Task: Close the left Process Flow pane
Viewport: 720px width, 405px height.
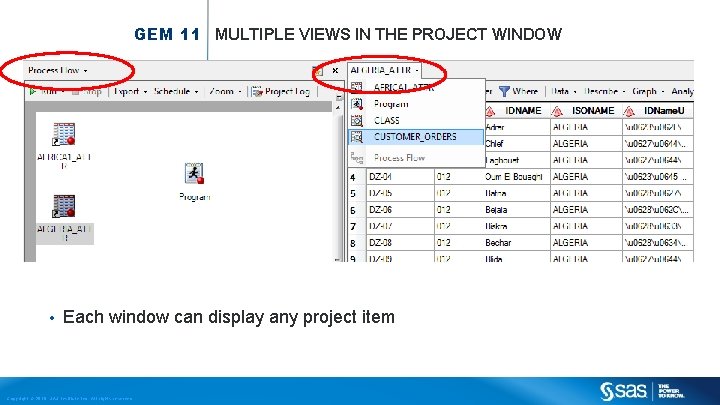Action: point(335,70)
